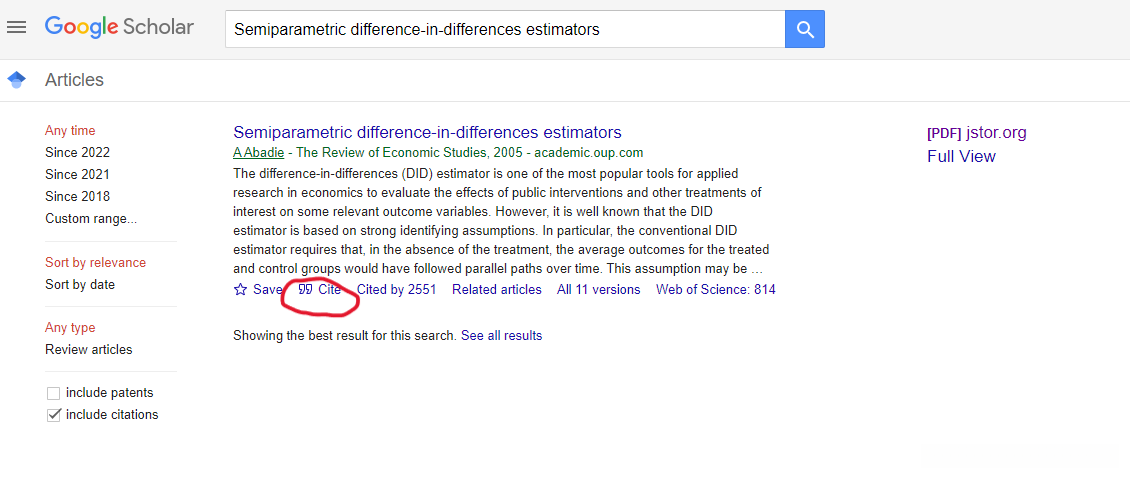This screenshot has height=477, width=1130.
Task: Sort results by date
Action: point(80,285)
